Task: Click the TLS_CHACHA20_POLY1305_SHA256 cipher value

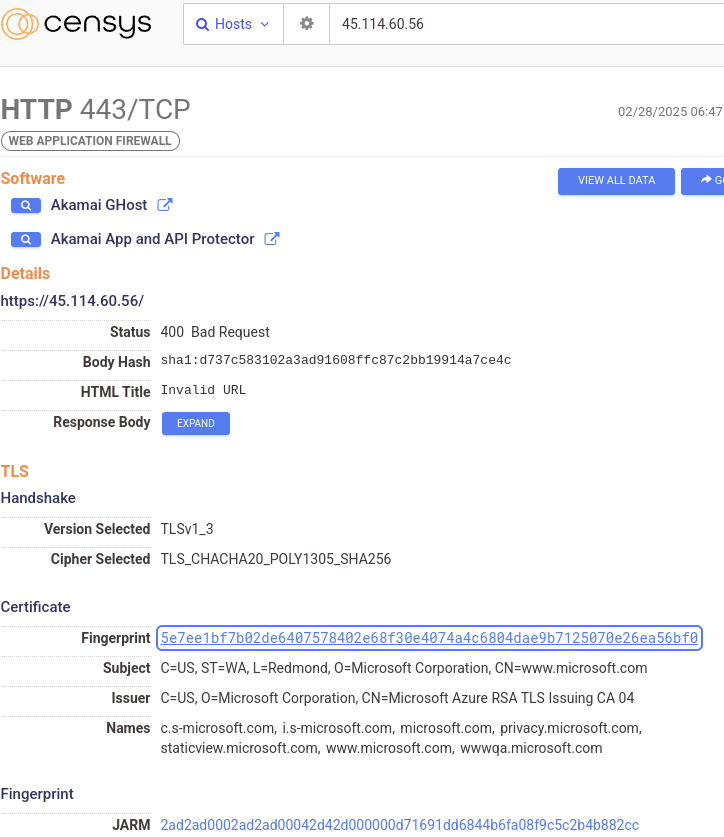Action: coord(275,559)
